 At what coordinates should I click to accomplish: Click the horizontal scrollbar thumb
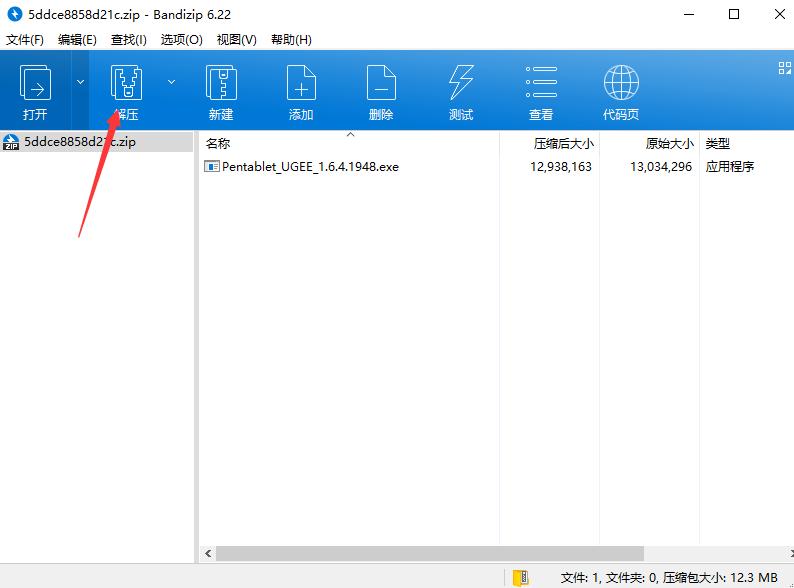click(x=430, y=554)
